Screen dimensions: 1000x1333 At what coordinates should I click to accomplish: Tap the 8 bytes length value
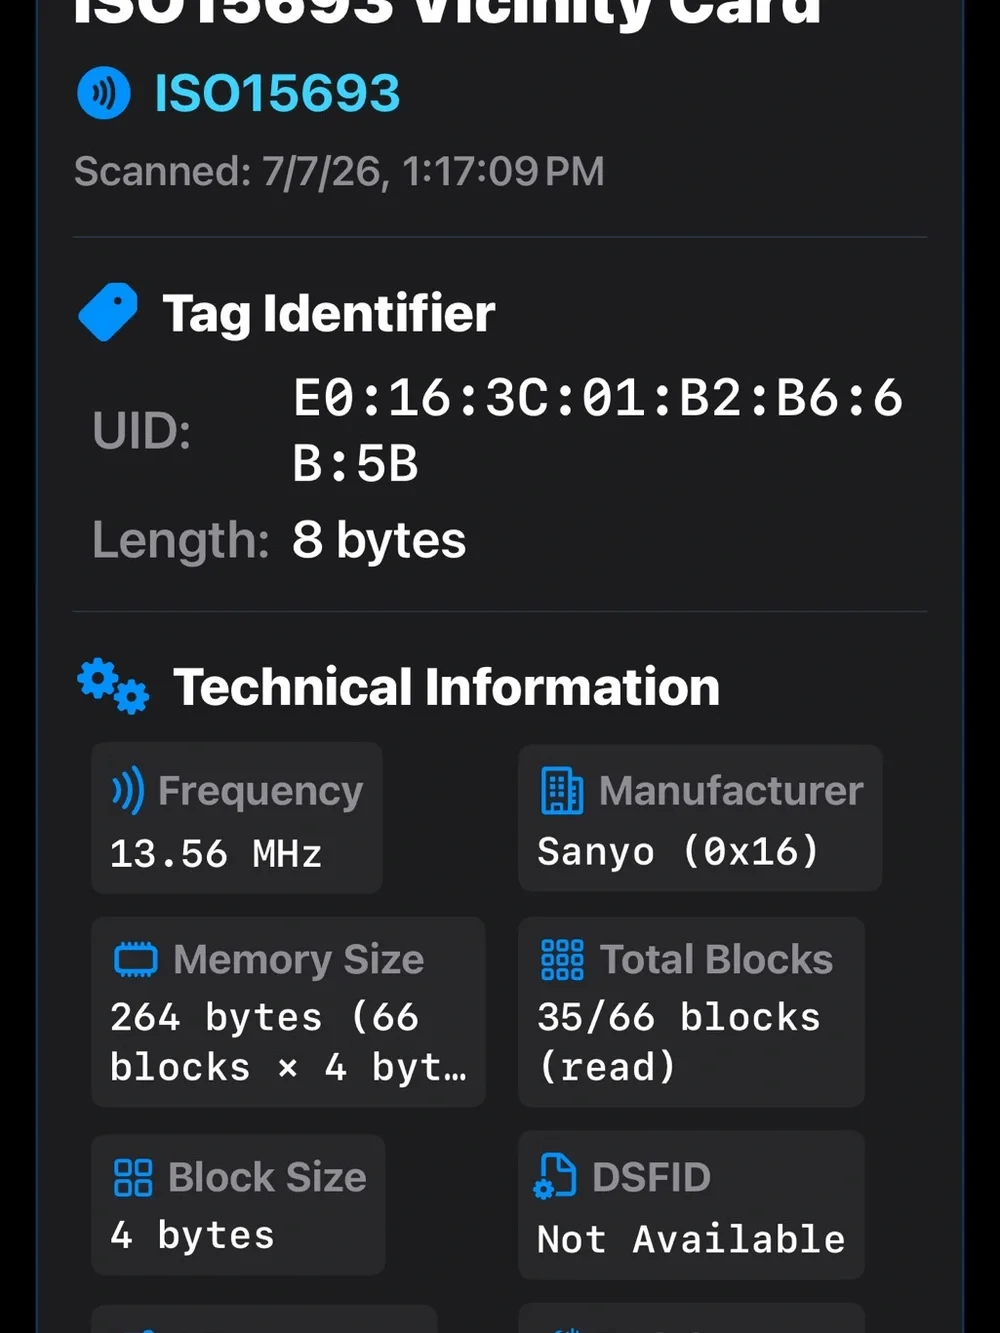(379, 540)
